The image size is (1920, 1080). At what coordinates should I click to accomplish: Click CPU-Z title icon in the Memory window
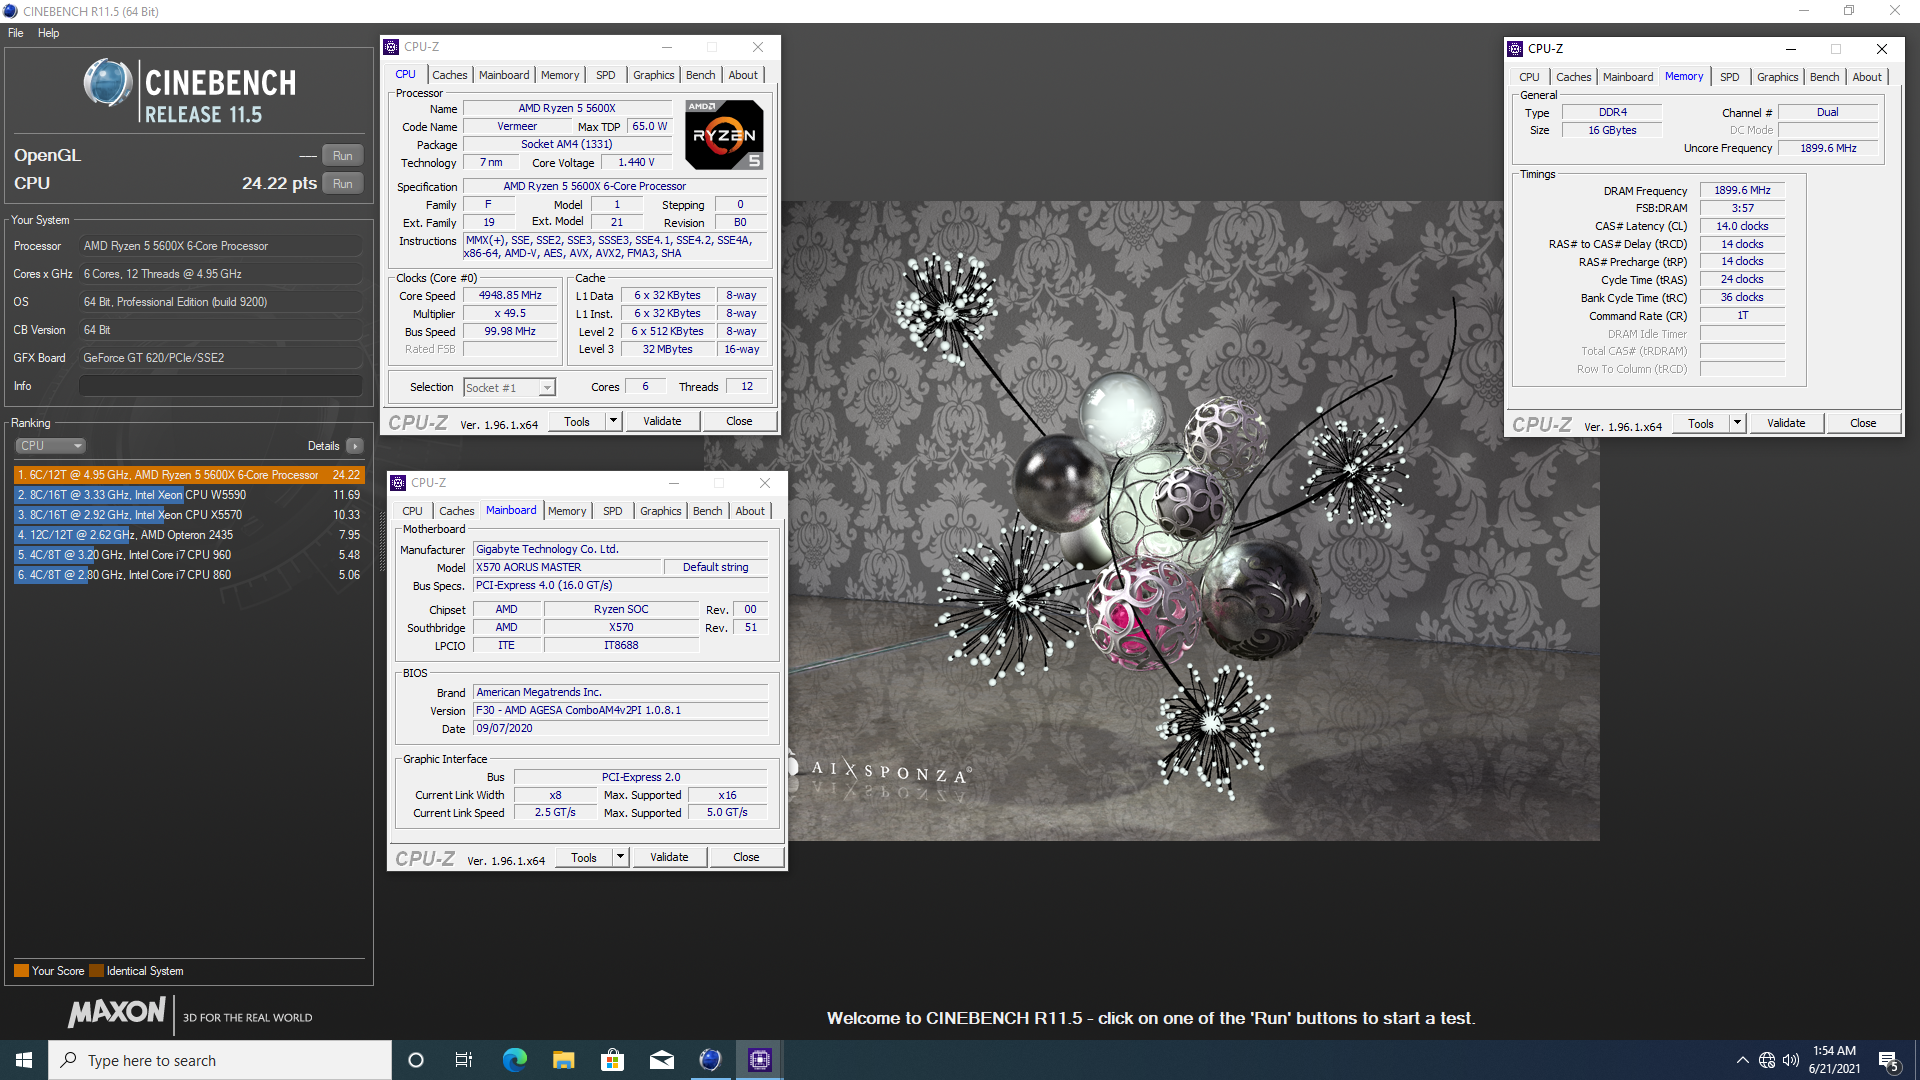point(1515,49)
